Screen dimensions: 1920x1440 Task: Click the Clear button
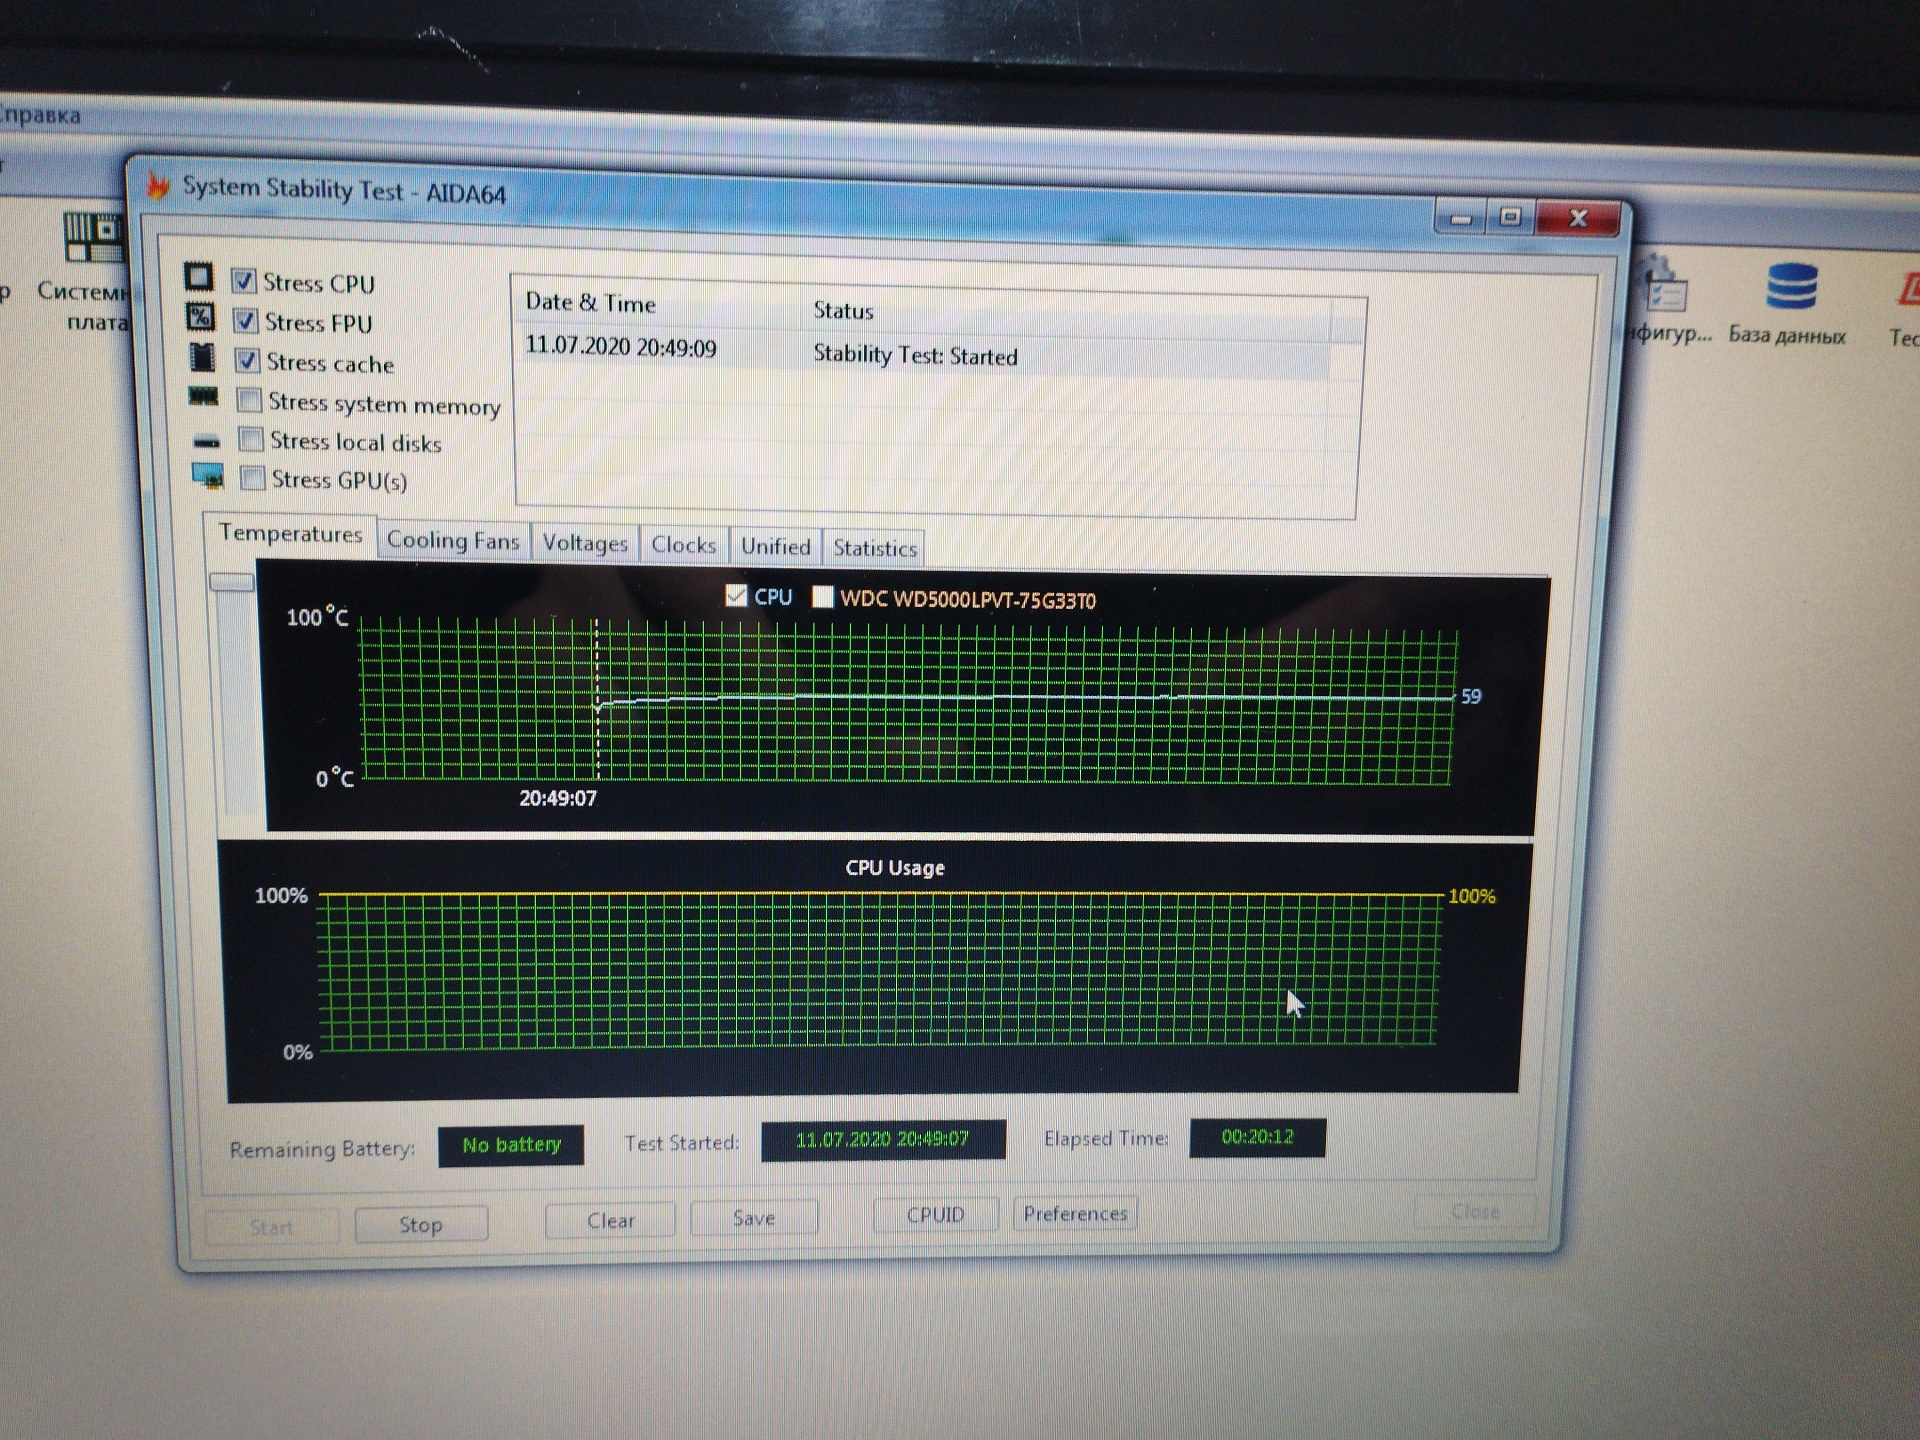610,1220
